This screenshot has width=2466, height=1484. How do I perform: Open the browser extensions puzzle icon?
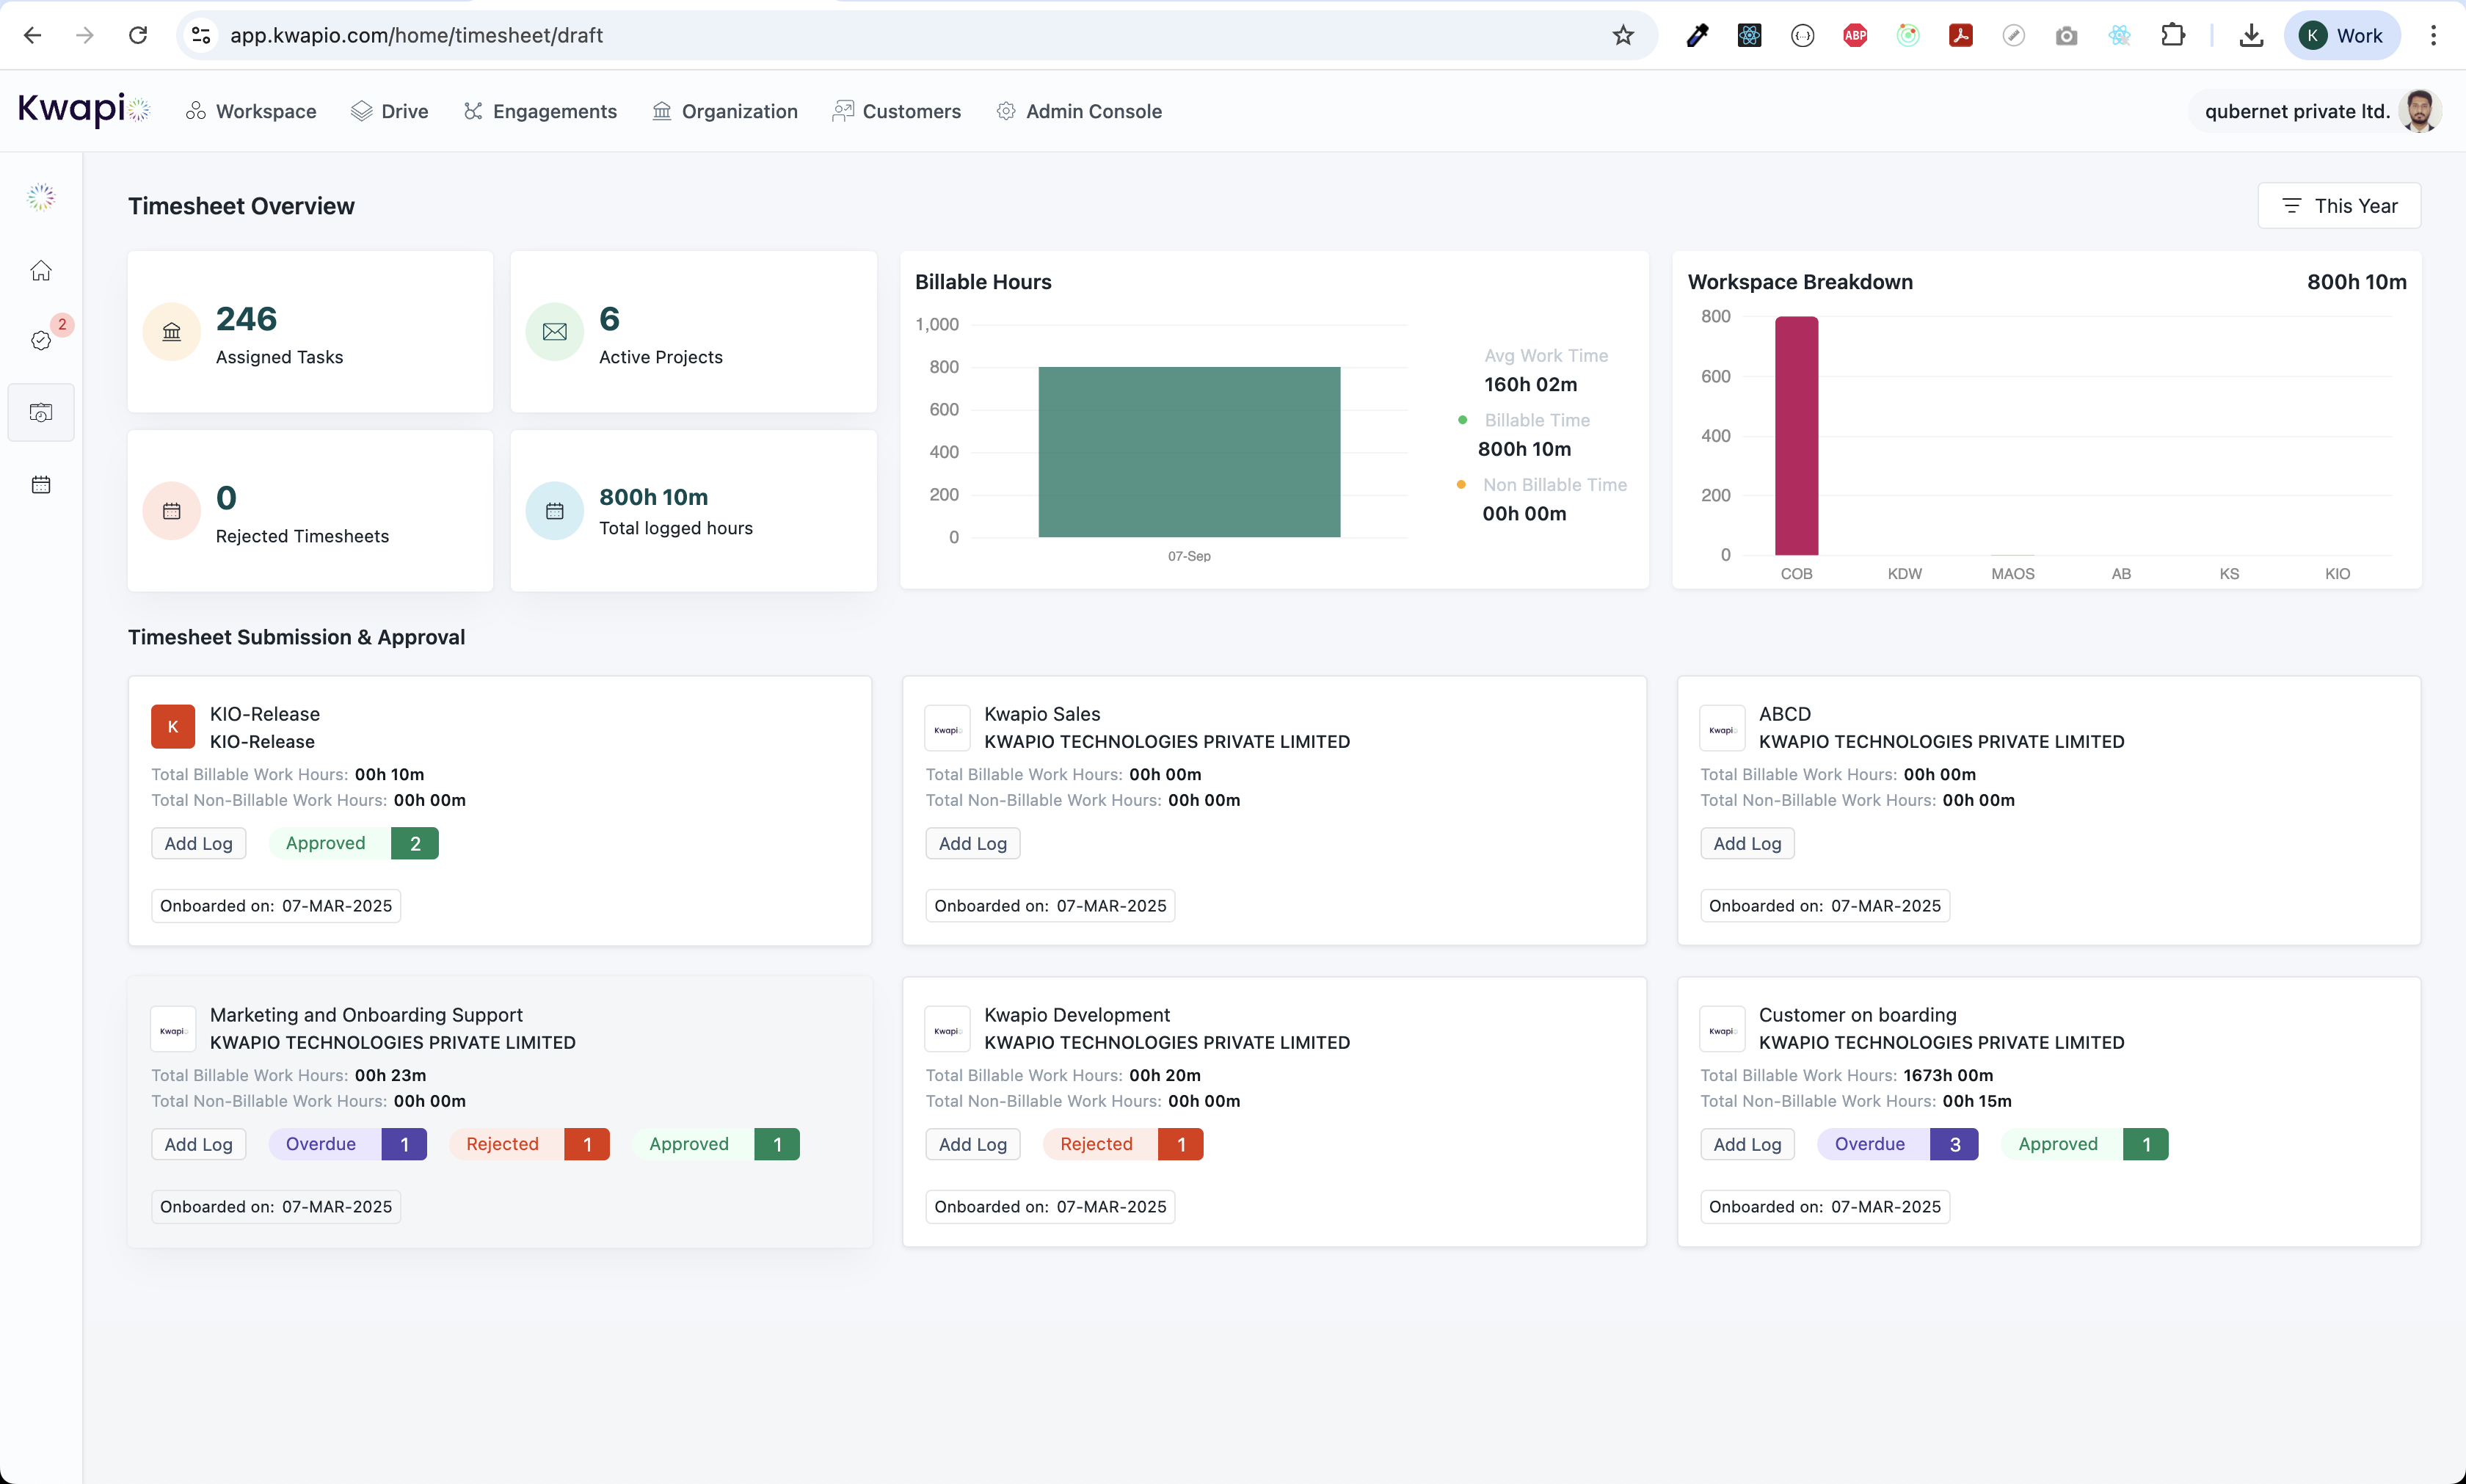point(2172,36)
